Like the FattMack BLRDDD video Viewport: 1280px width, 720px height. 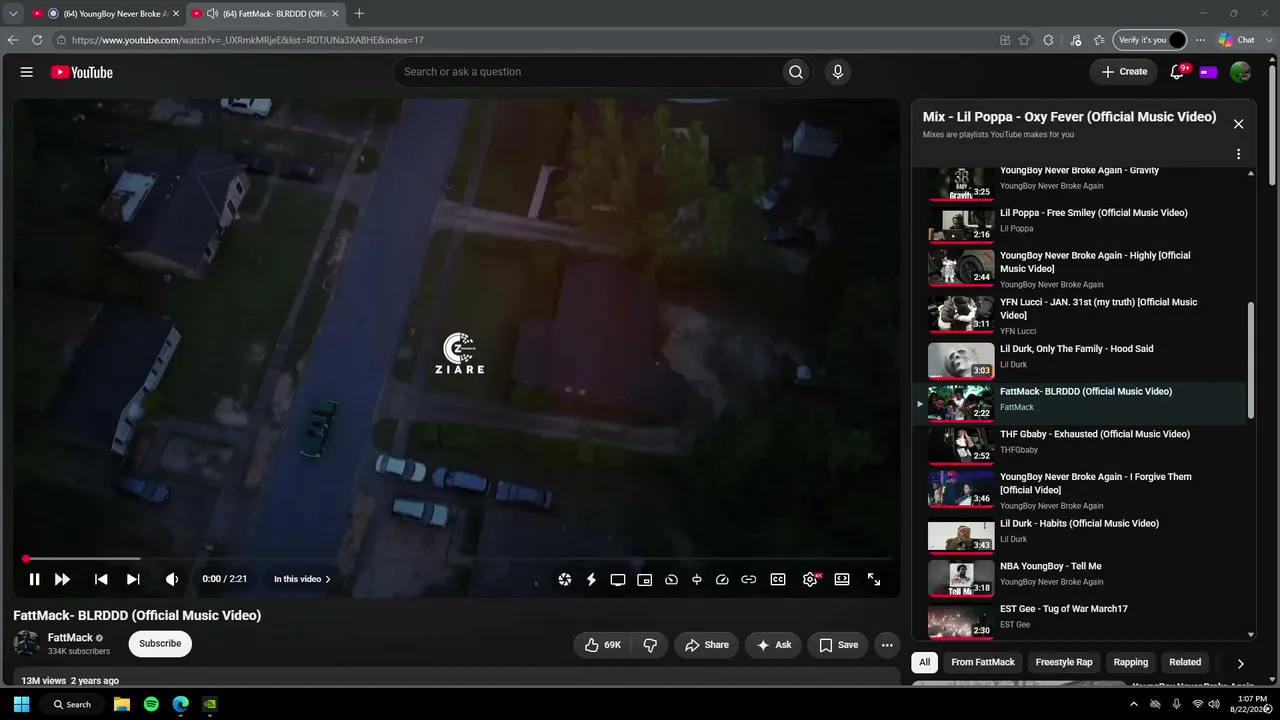click(x=603, y=645)
